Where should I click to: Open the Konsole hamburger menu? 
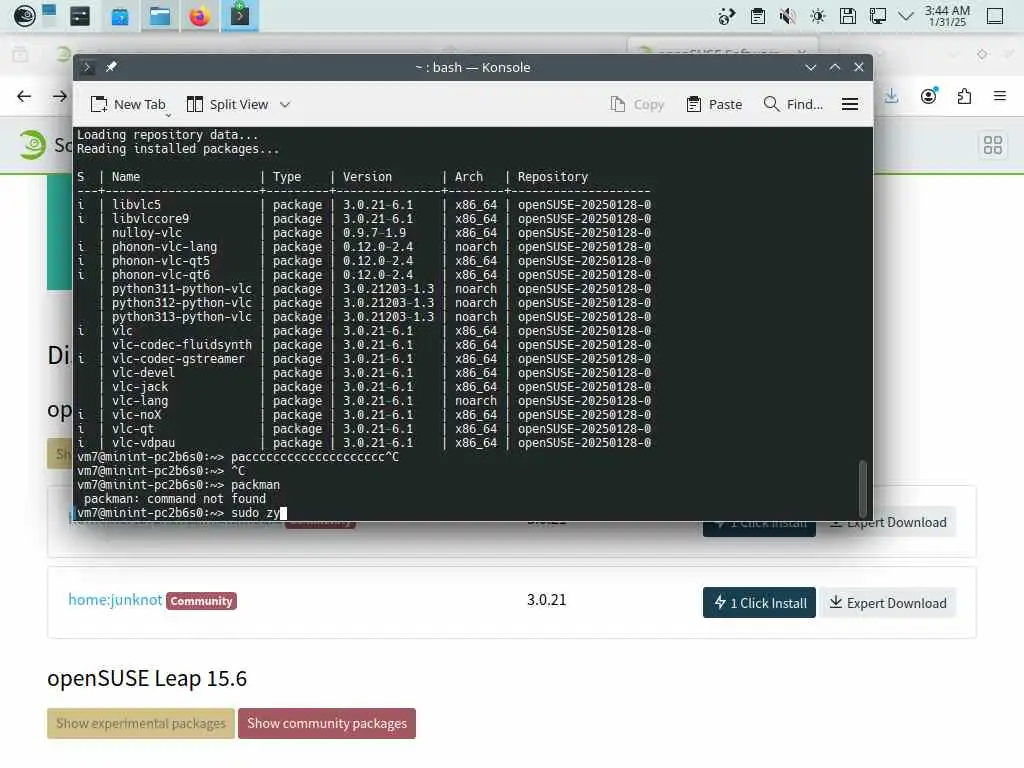coord(850,104)
